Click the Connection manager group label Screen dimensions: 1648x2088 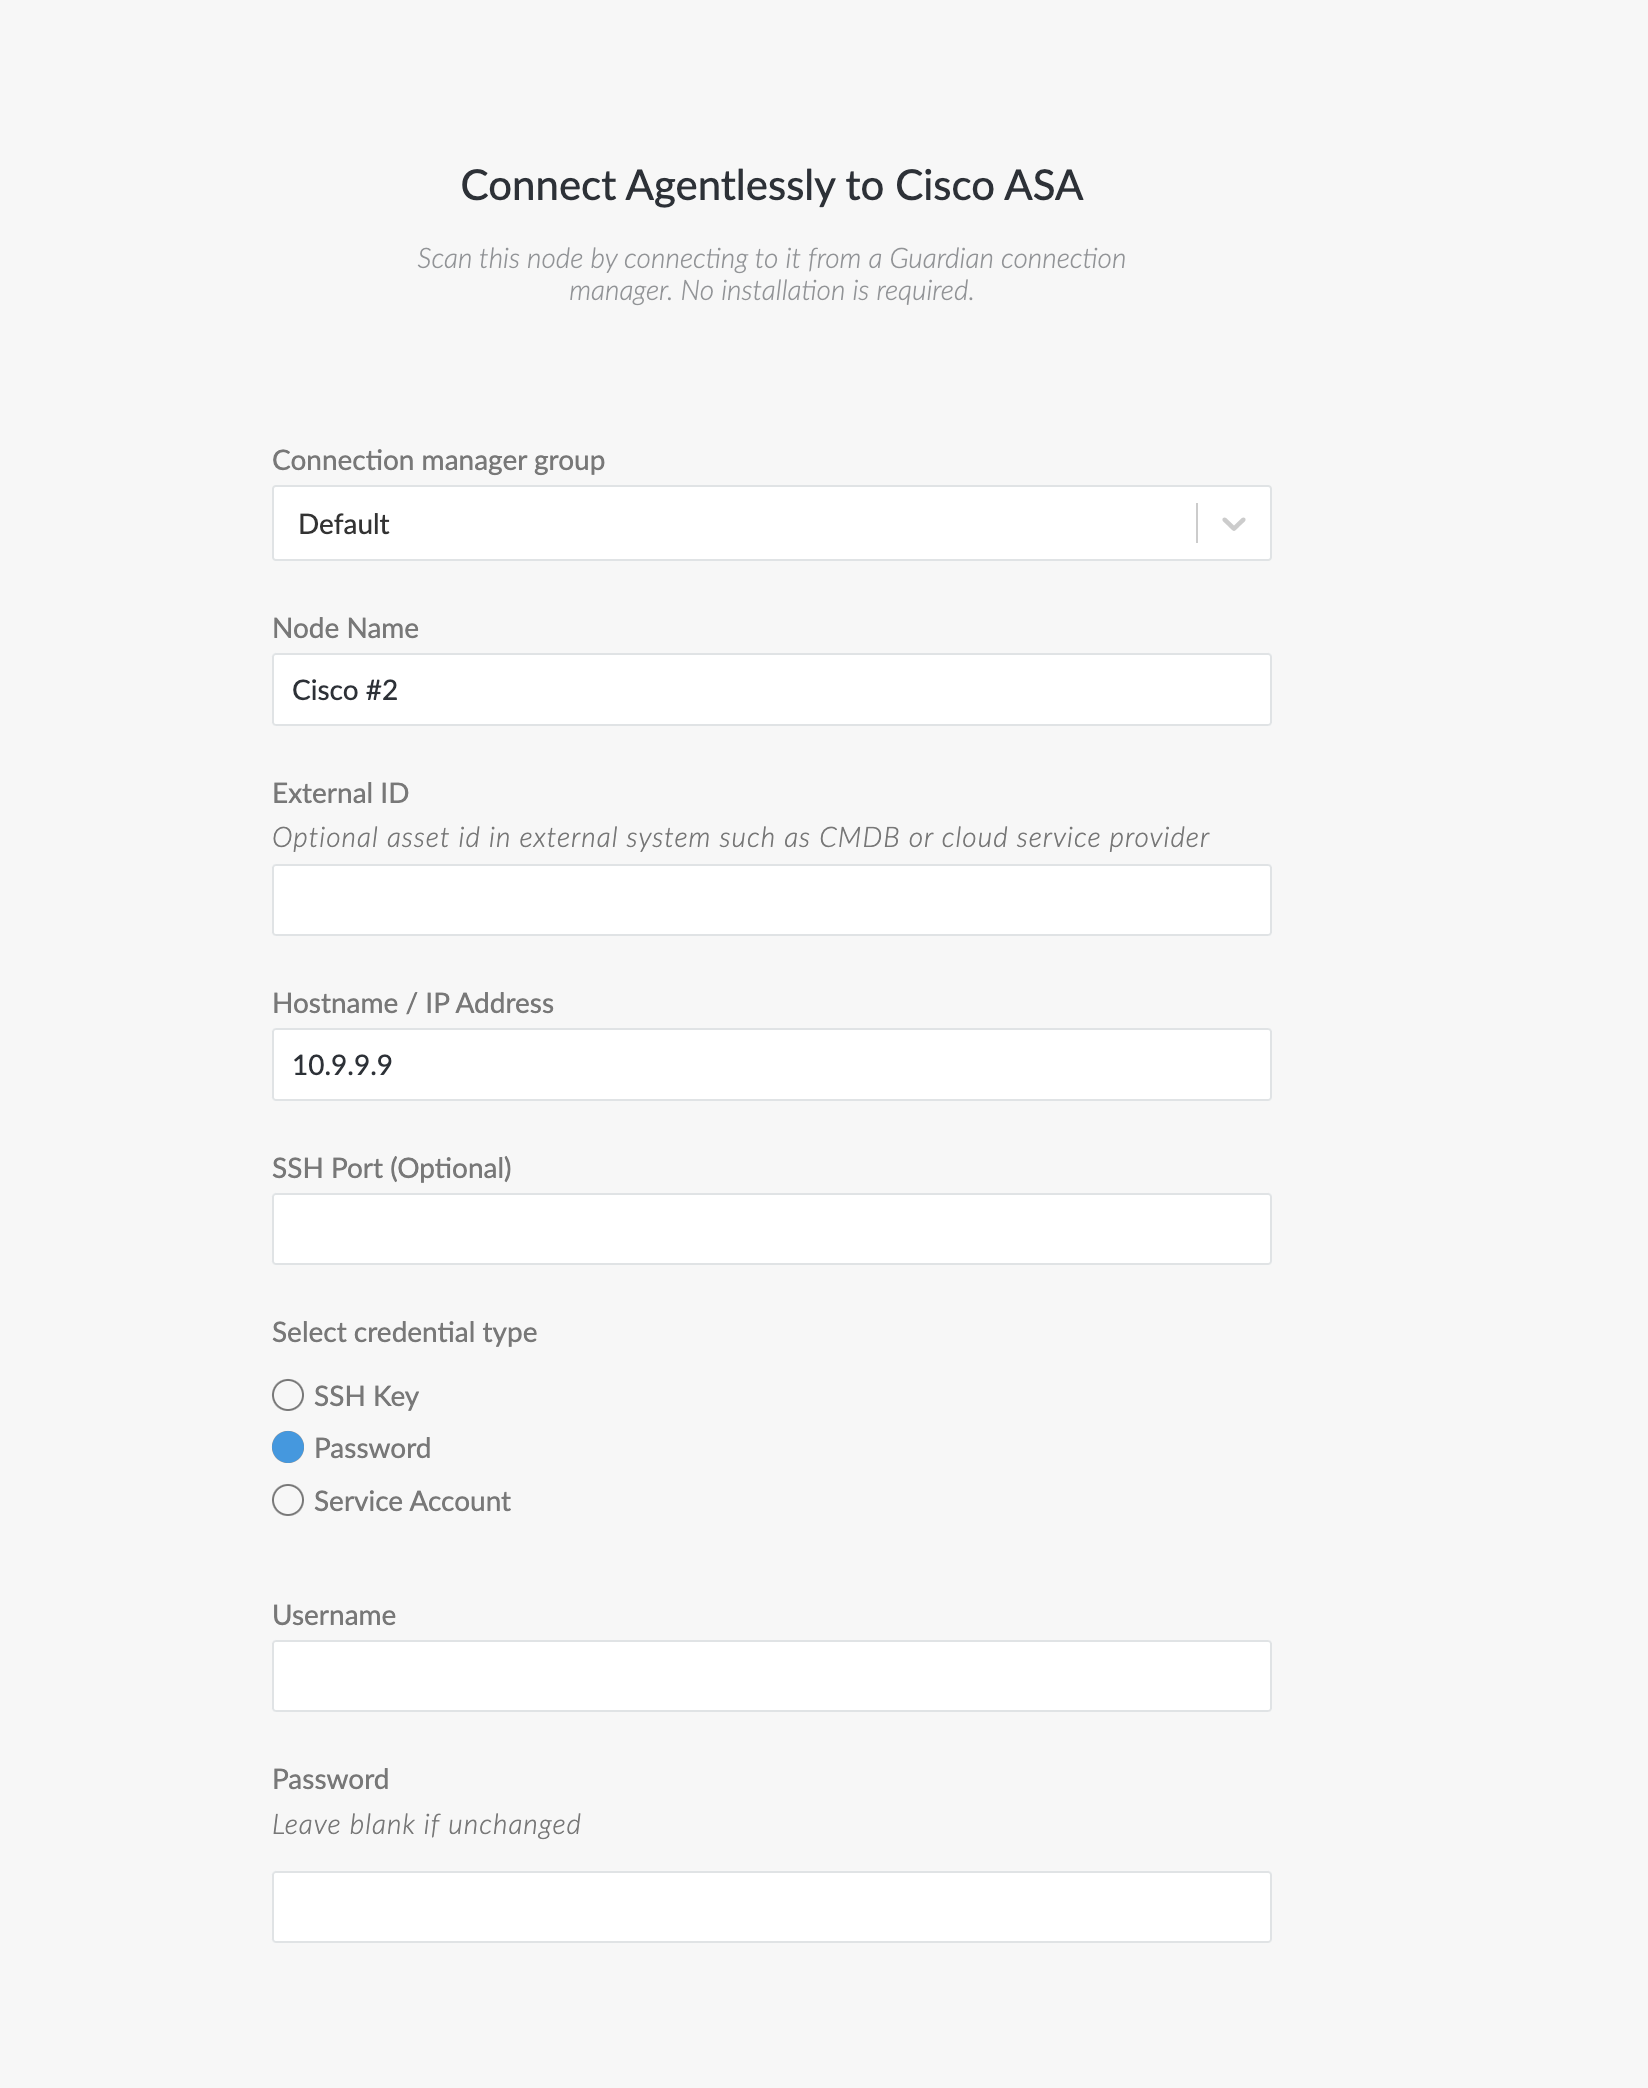(438, 461)
